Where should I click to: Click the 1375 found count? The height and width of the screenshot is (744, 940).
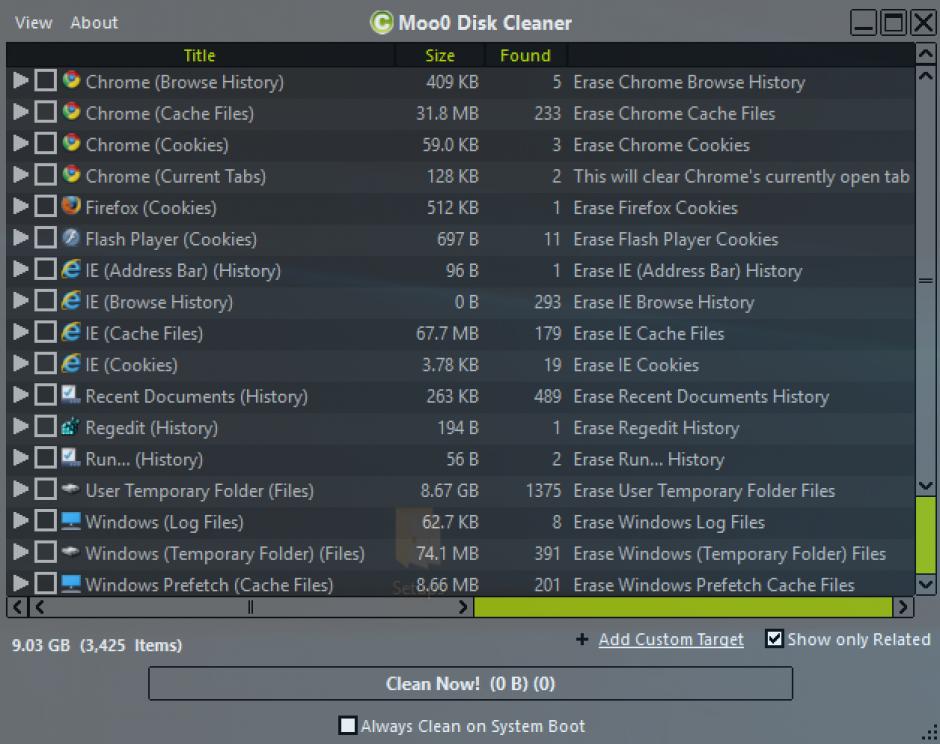coord(543,491)
